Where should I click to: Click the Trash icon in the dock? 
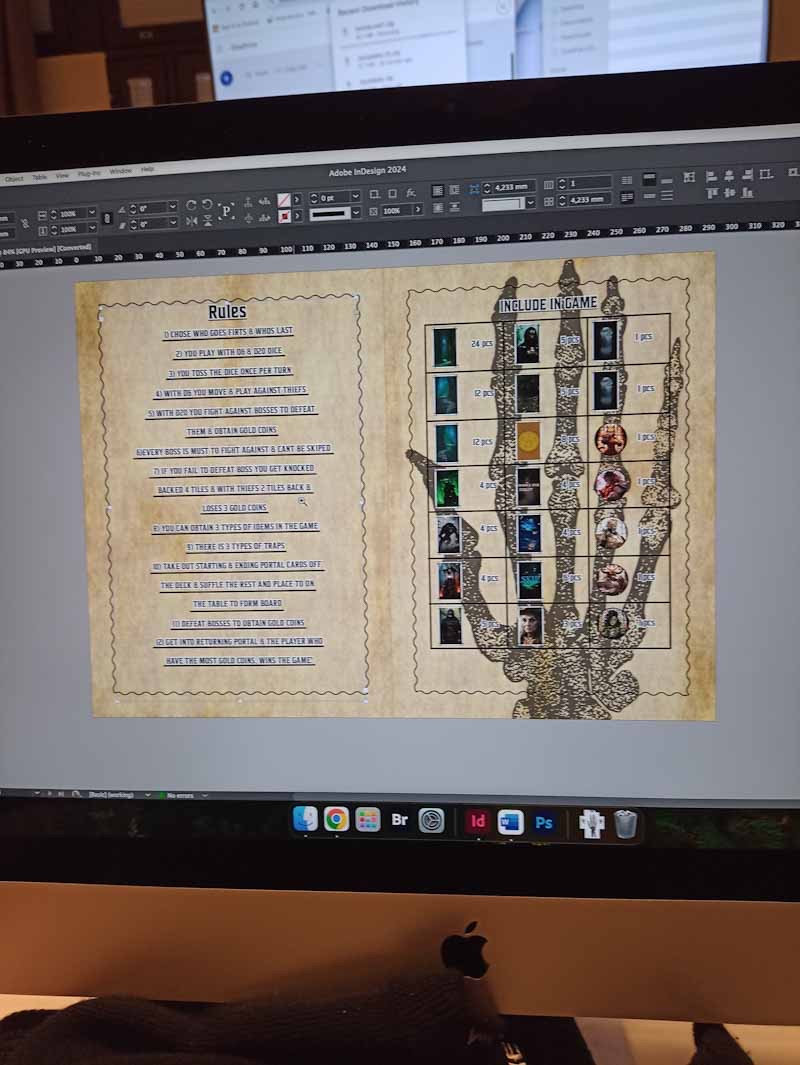626,824
